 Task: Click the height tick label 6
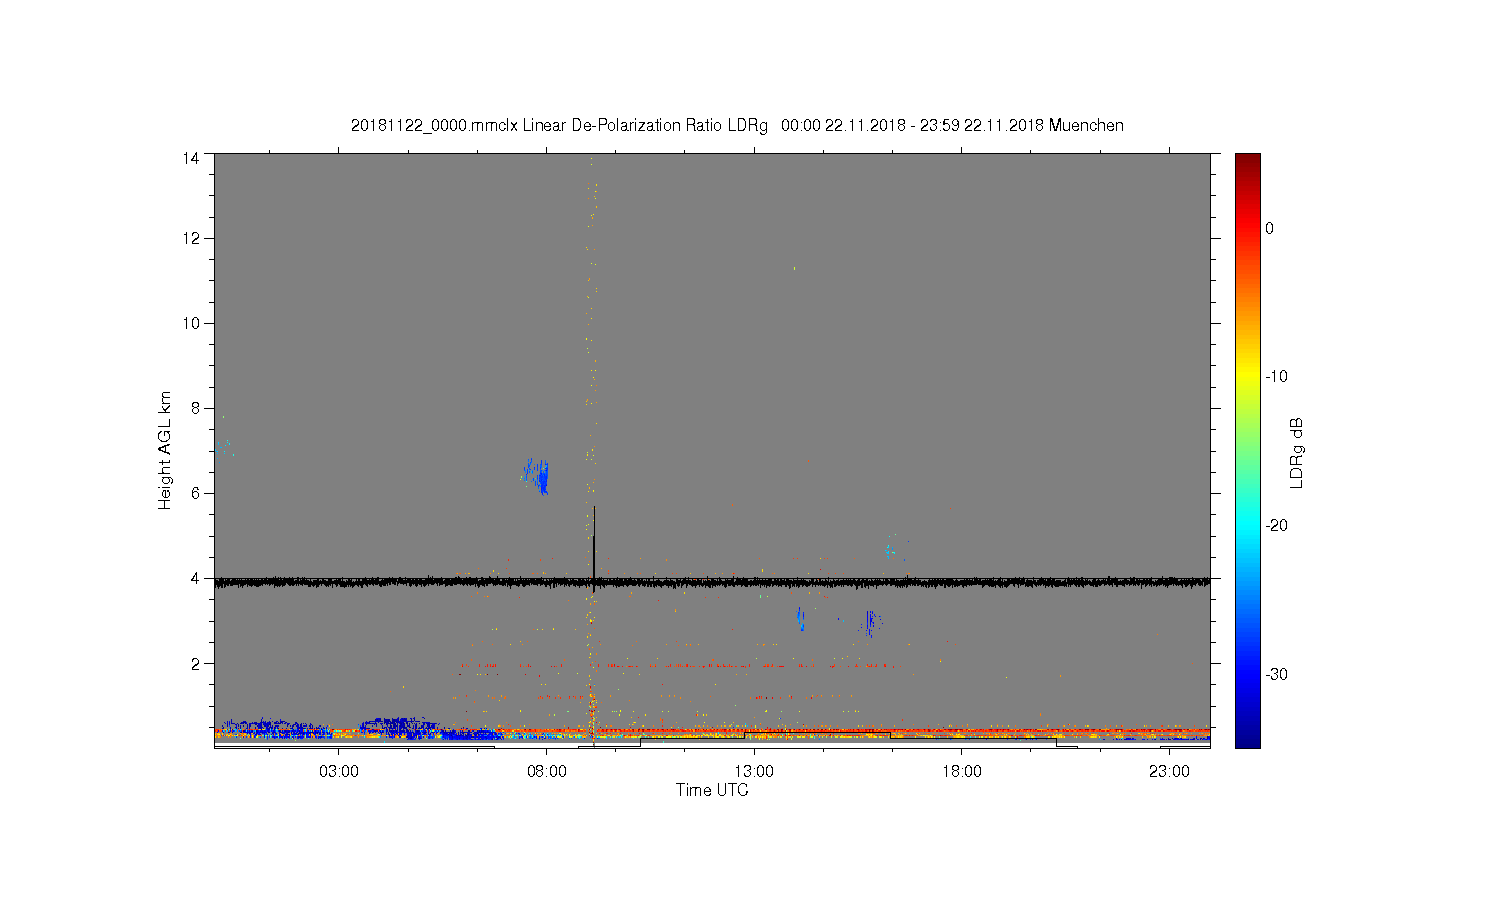[x=194, y=493]
